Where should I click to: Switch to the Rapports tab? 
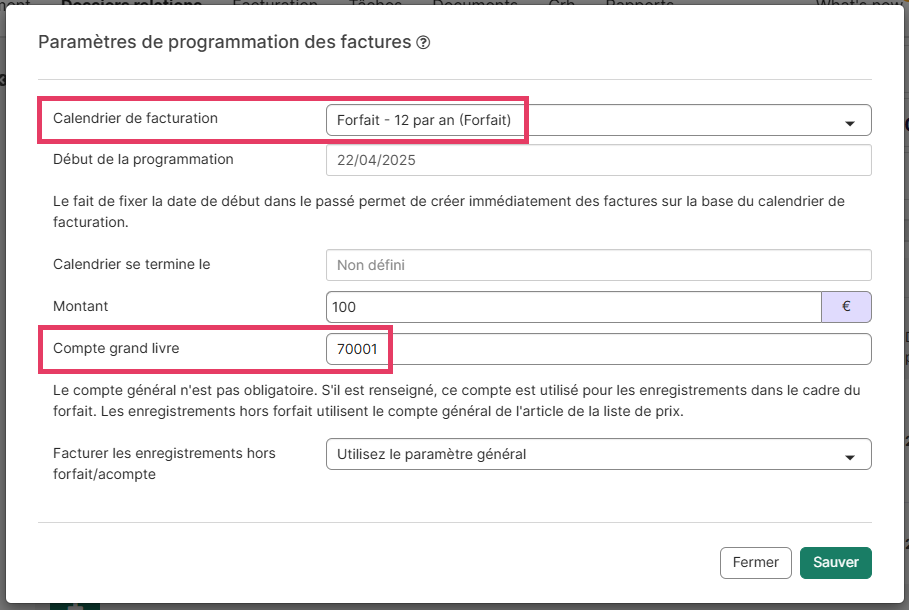(x=639, y=3)
